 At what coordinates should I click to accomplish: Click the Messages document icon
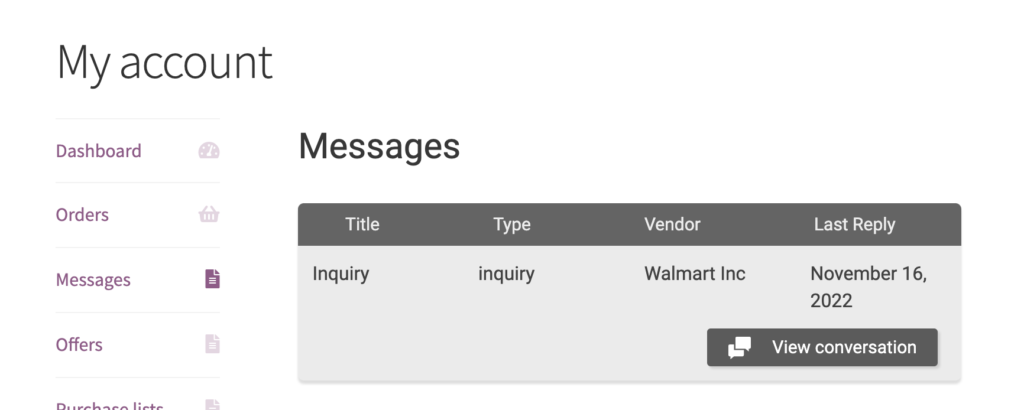click(x=212, y=279)
